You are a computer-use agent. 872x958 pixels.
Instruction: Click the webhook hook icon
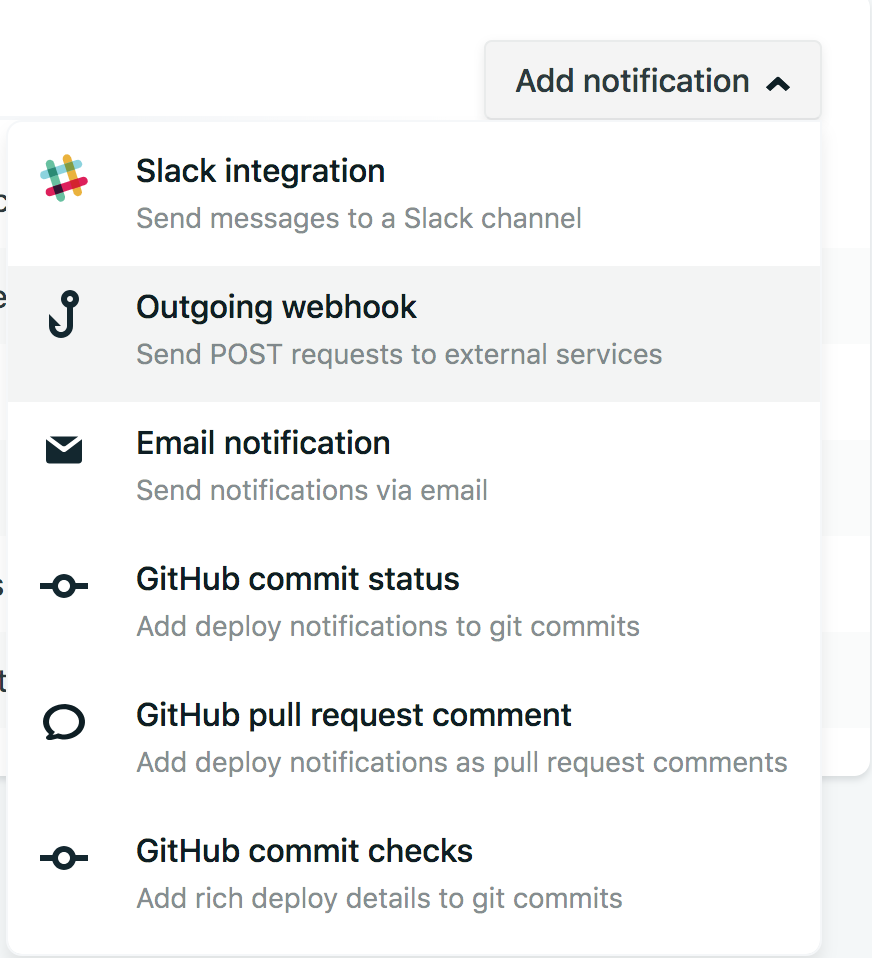[x=64, y=314]
